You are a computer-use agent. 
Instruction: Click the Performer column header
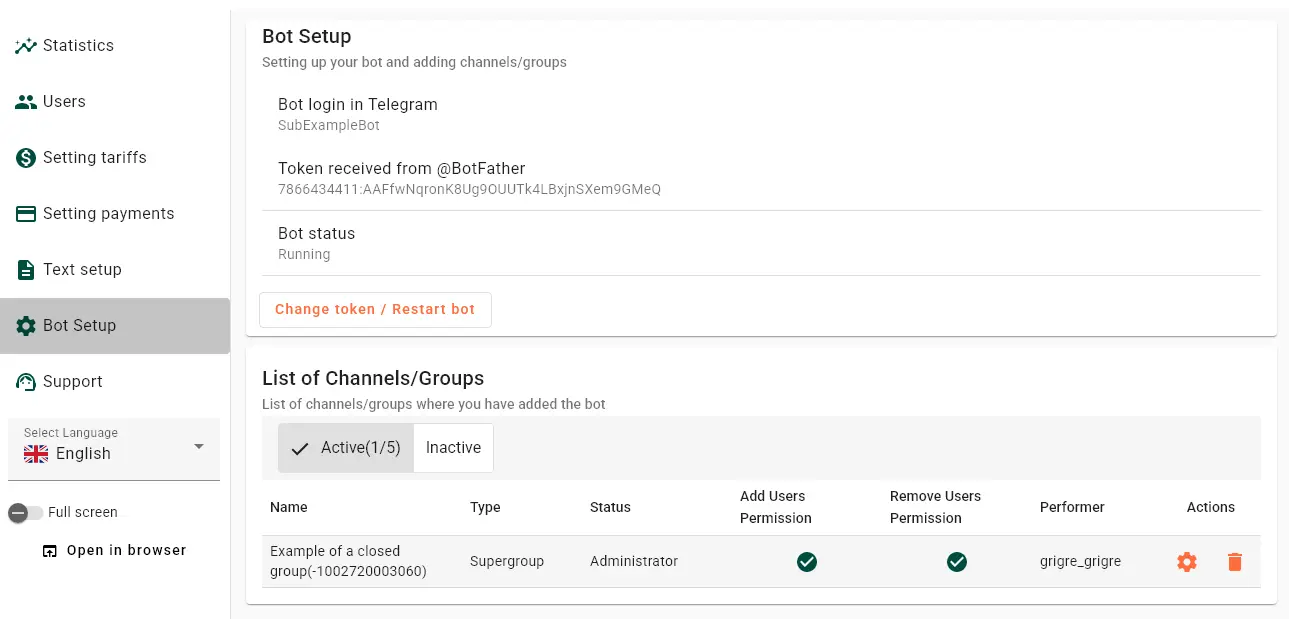point(1072,508)
